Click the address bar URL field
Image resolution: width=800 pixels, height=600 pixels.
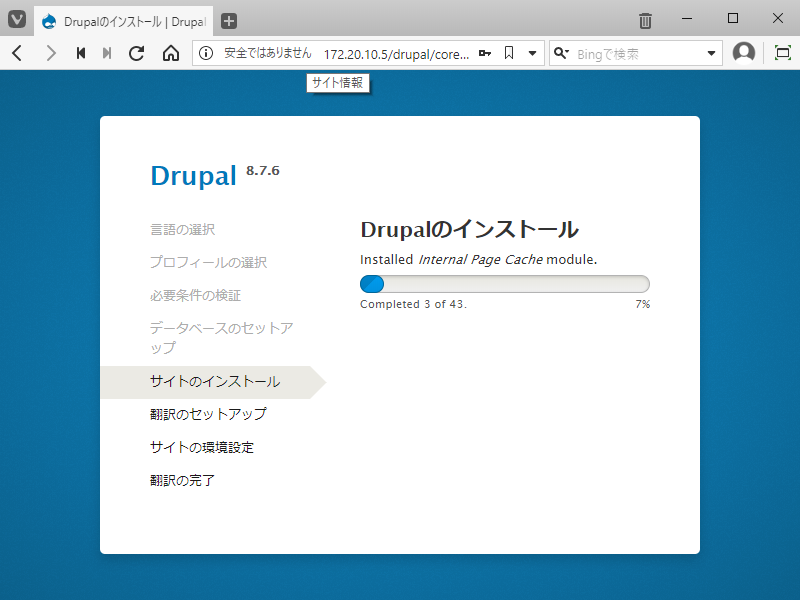coord(396,54)
